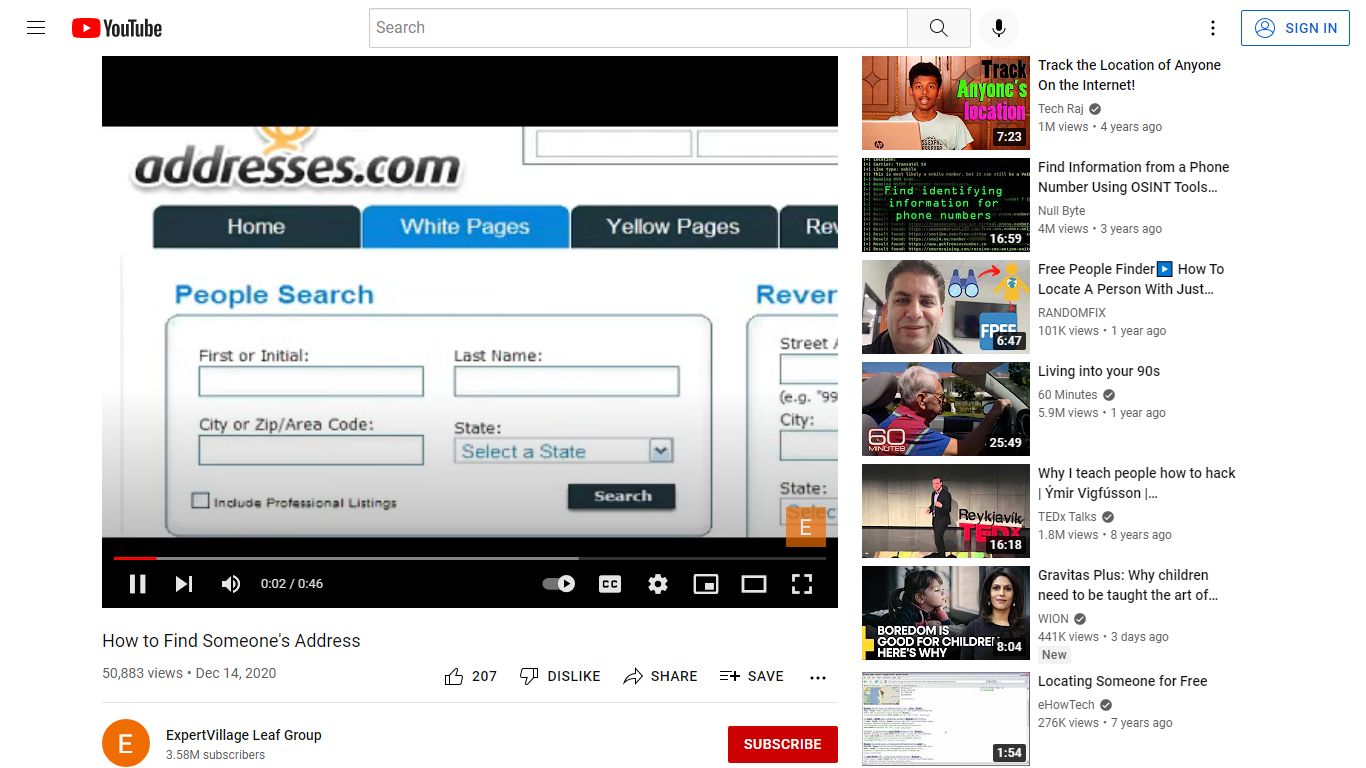This screenshot has height=768, width=1366.
Task: Go to the YouTube home logo
Action: pyautogui.click(x=117, y=28)
